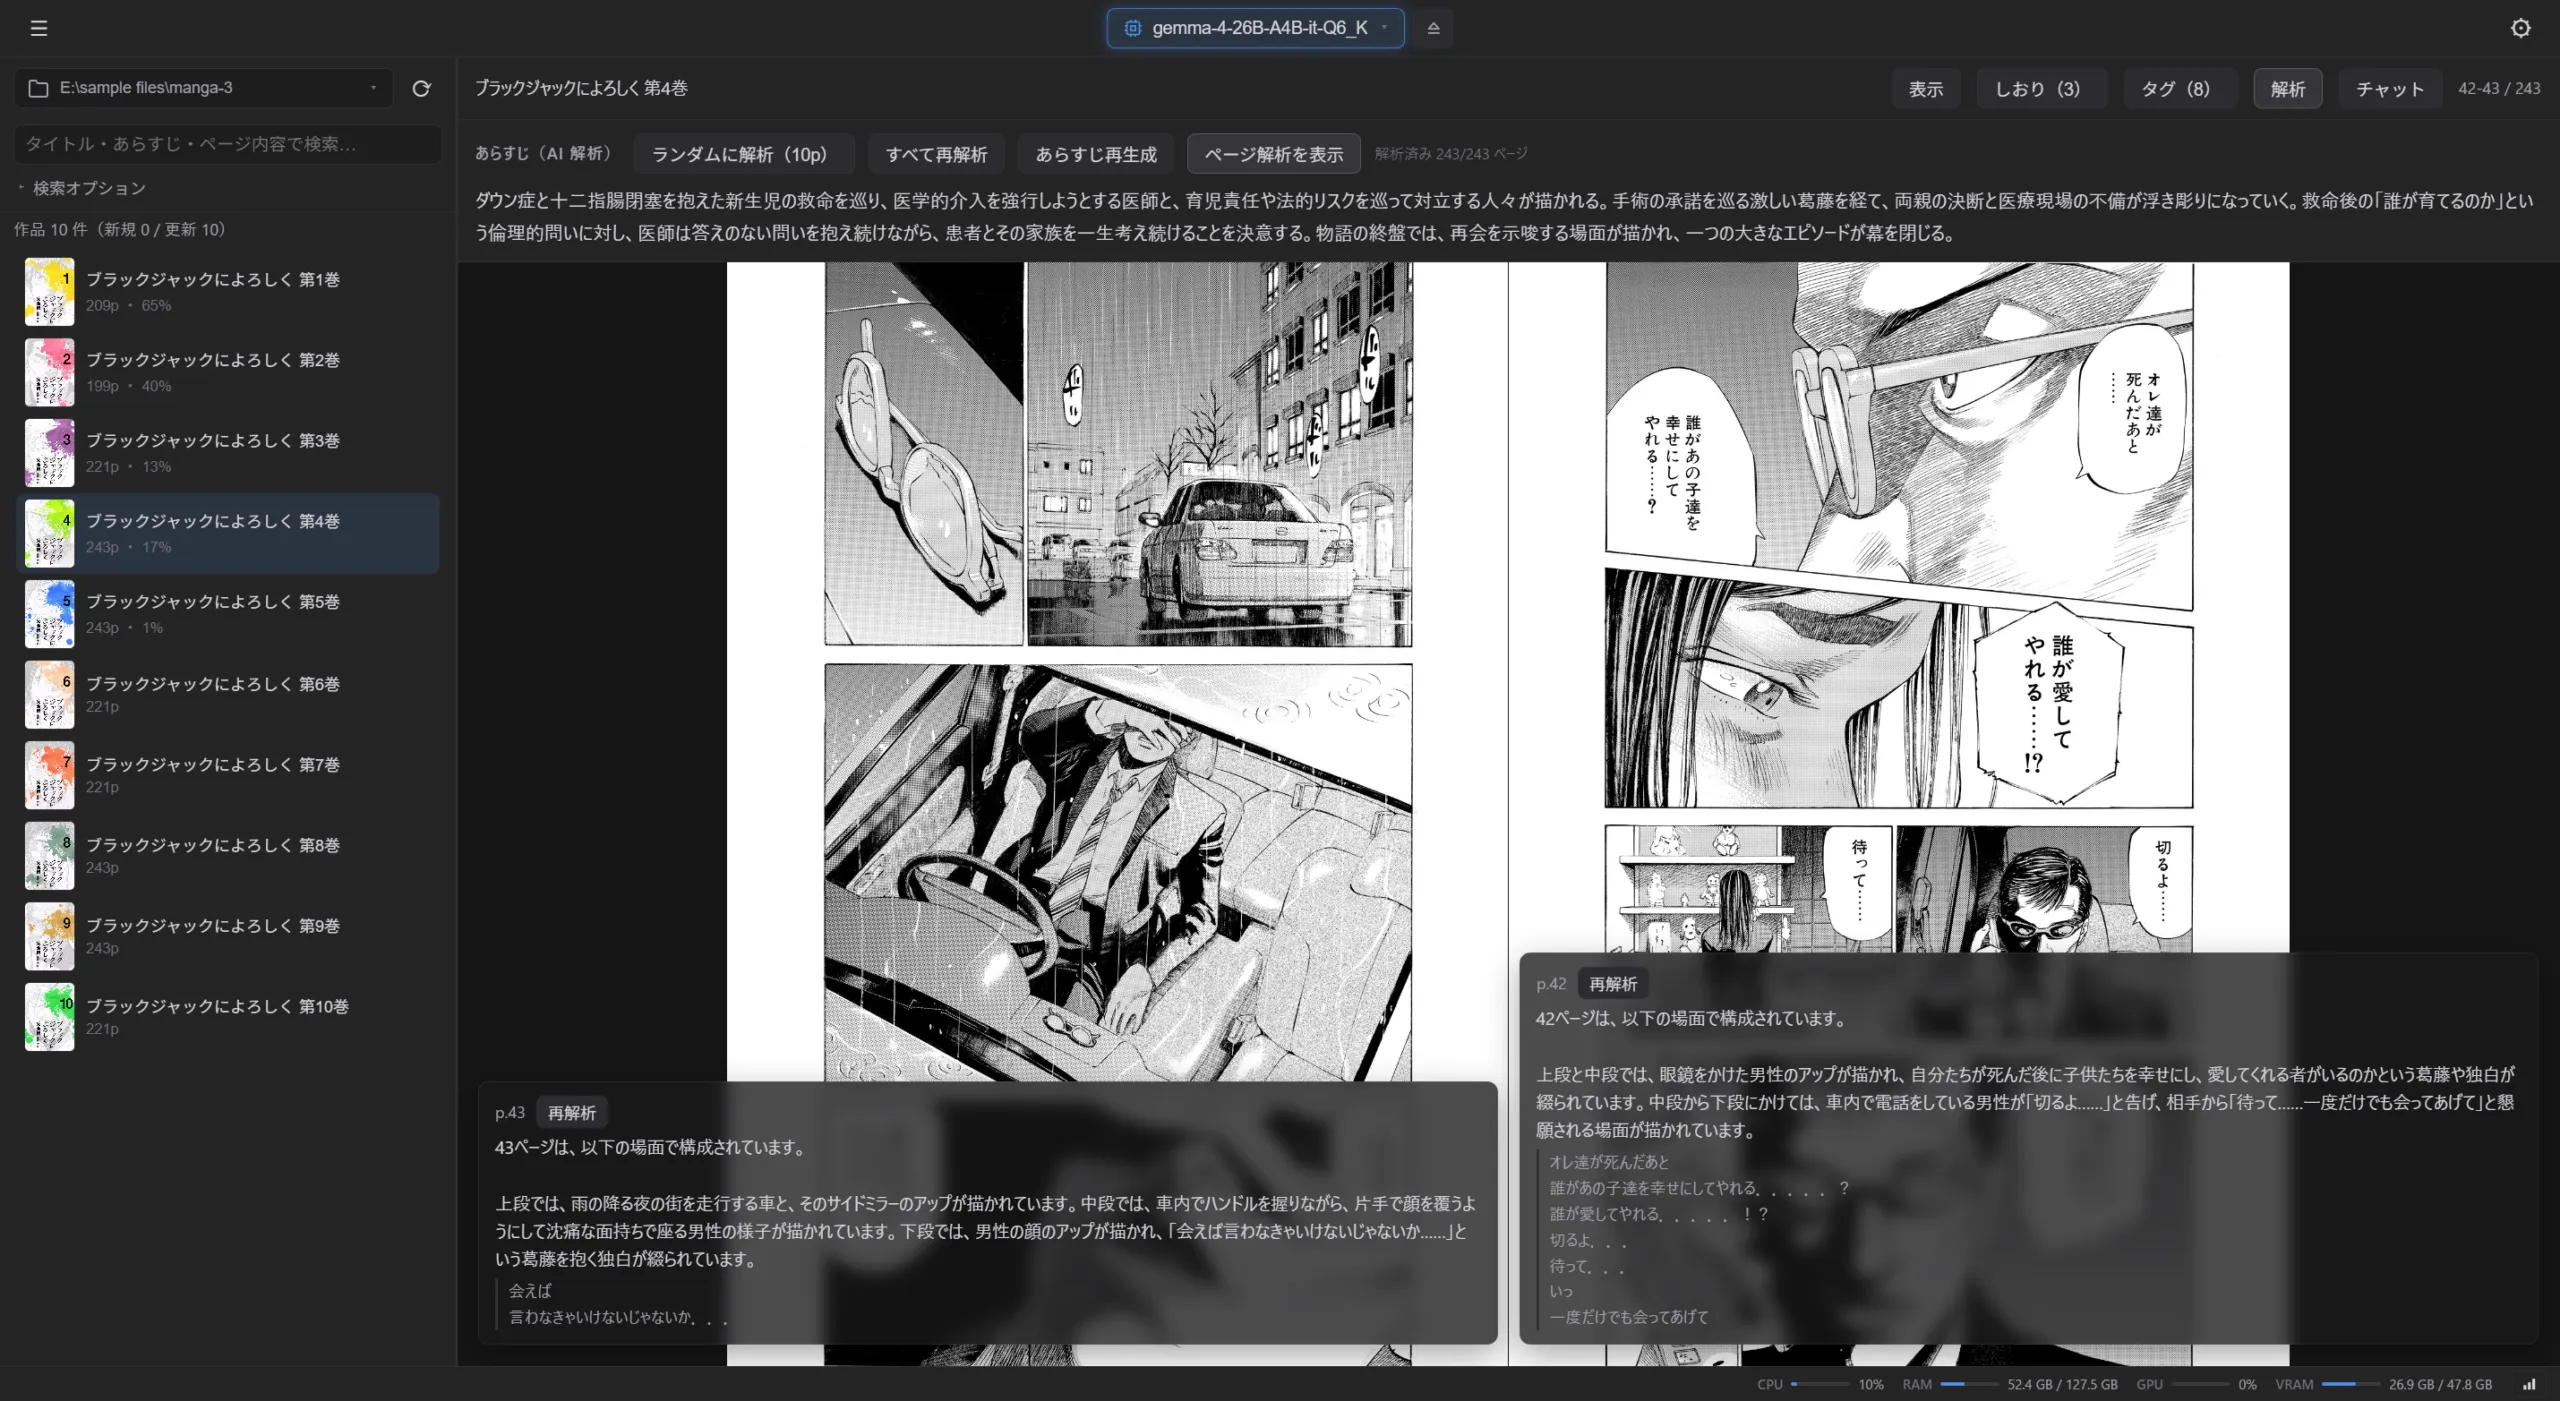Expand 検索オプション
Viewport: 2560px width, 1401px height.
click(x=83, y=188)
